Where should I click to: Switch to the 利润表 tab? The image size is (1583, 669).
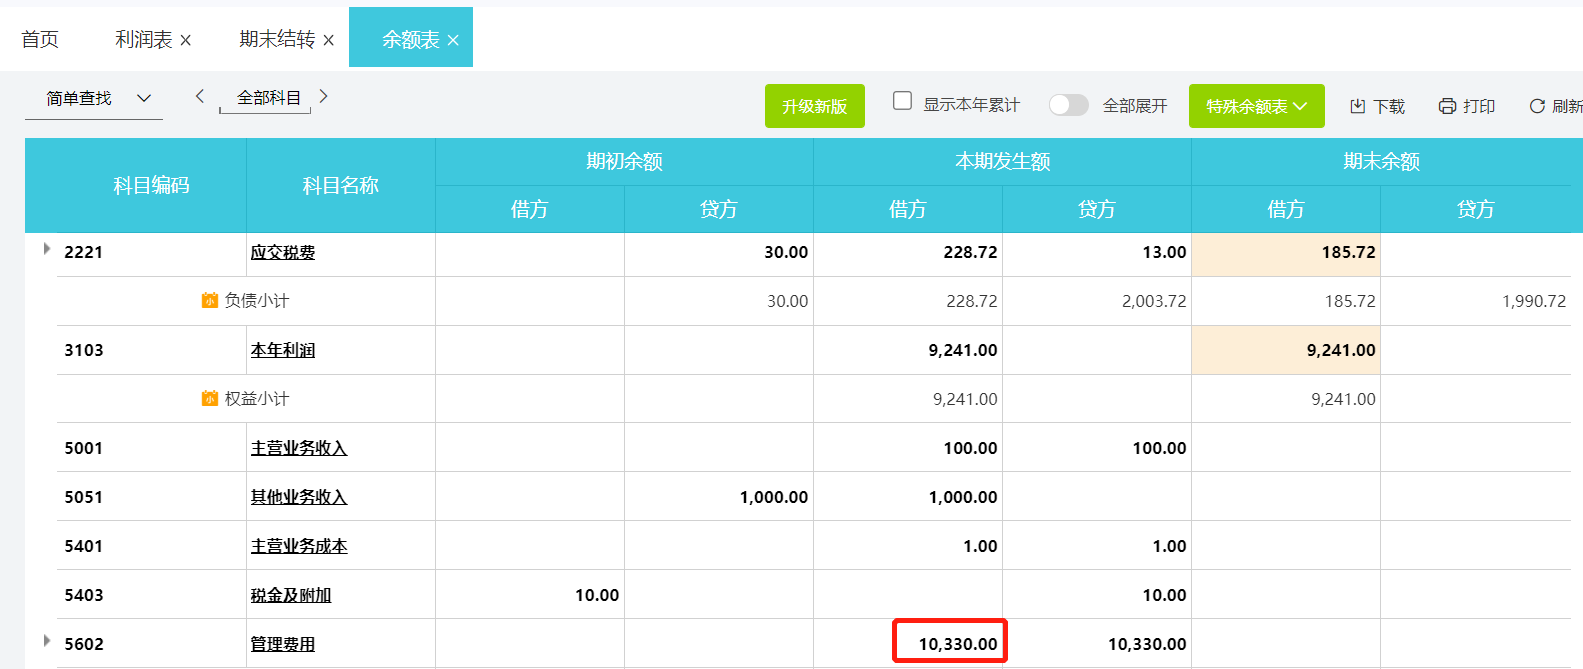pyautogui.click(x=143, y=39)
